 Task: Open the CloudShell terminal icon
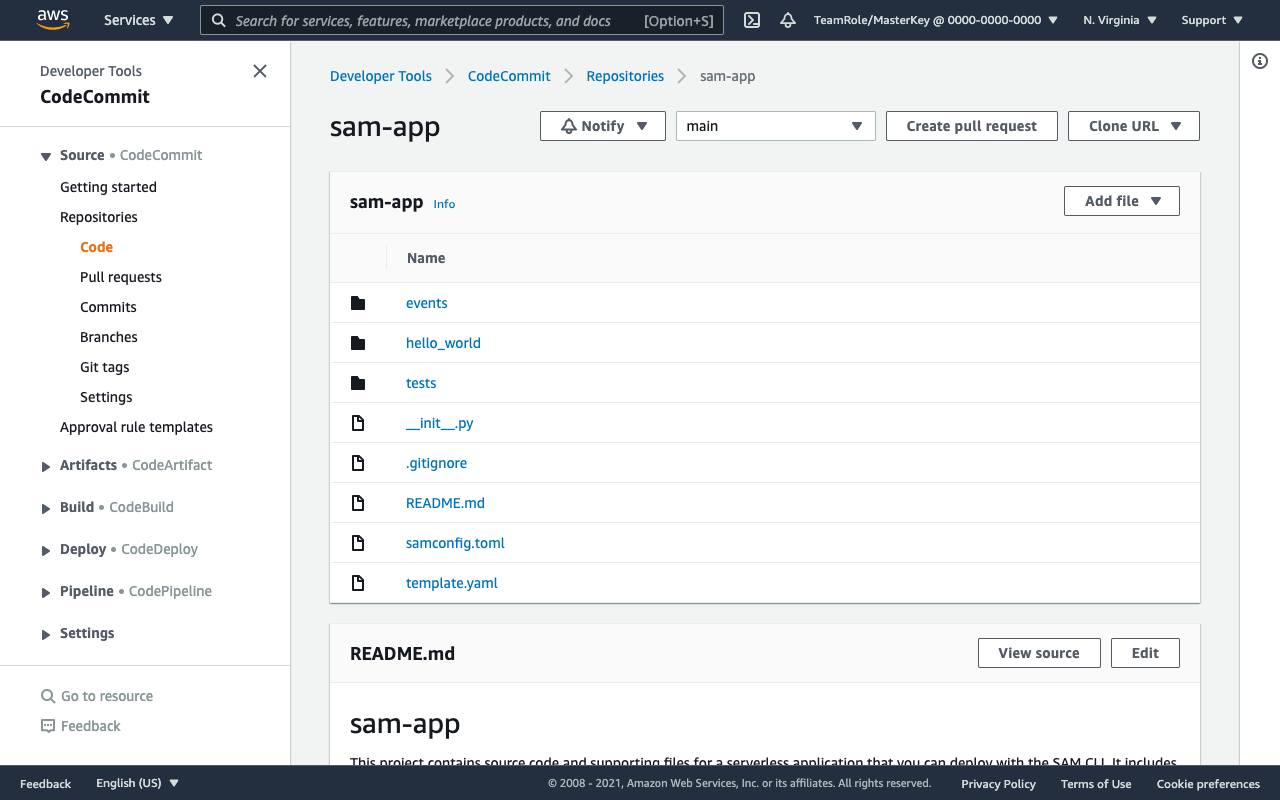753,20
